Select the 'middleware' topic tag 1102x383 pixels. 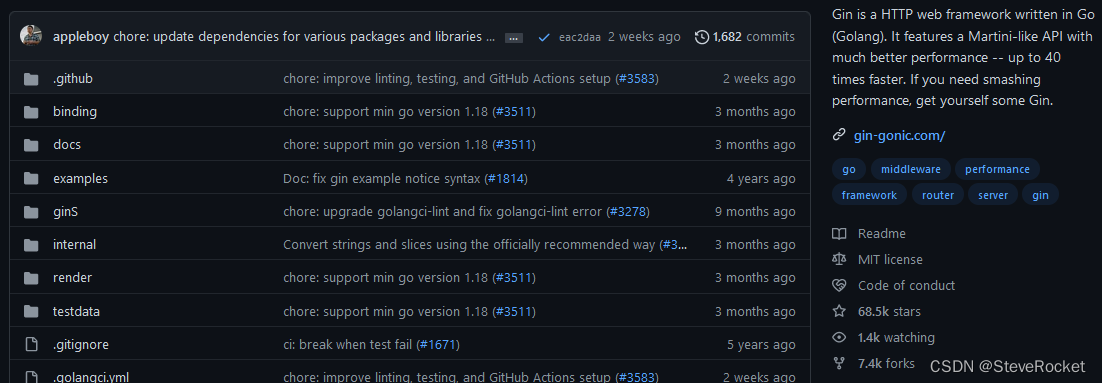tap(911, 169)
